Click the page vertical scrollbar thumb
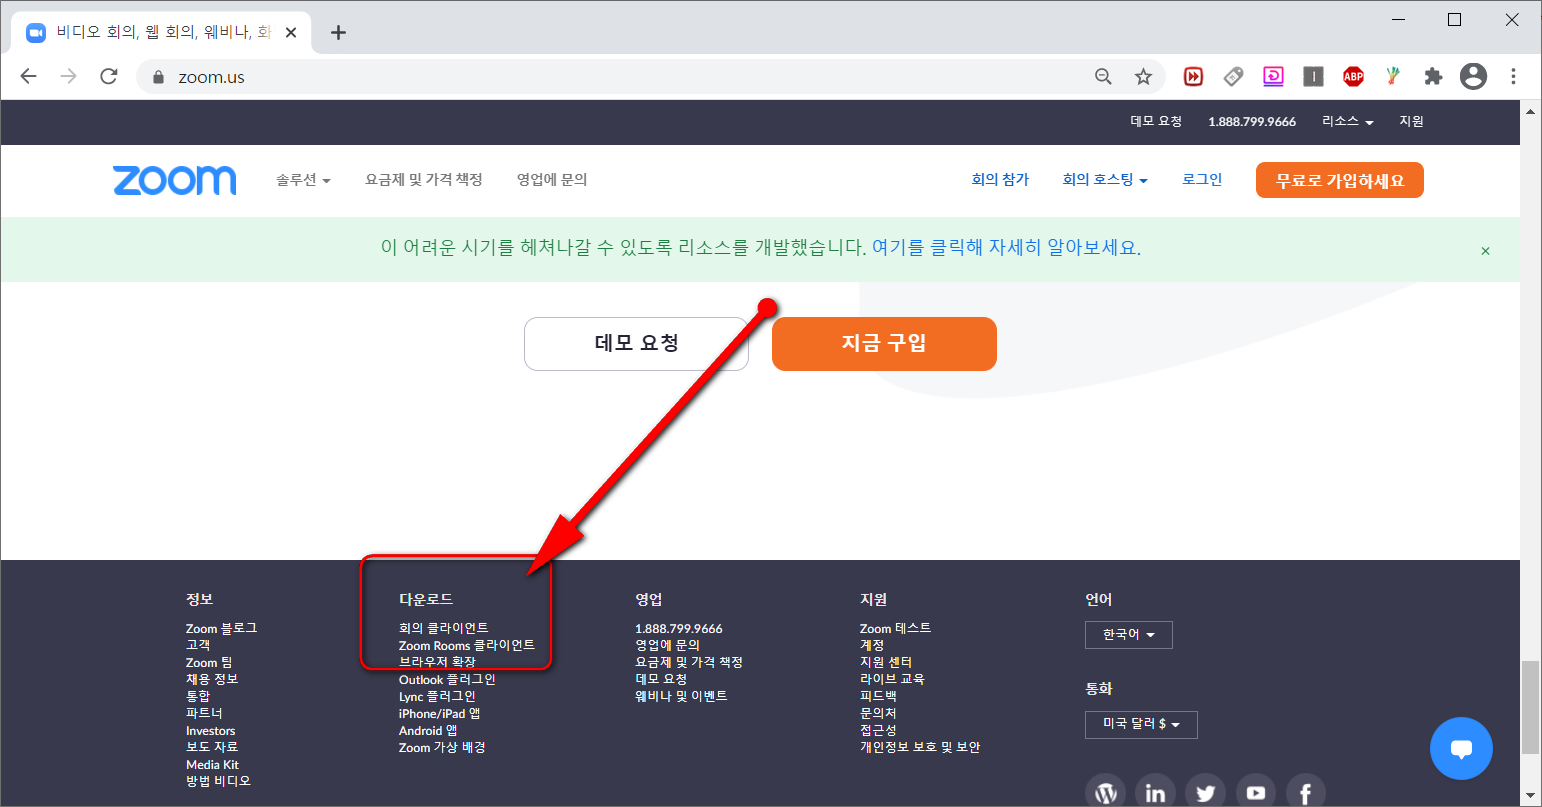The image size is (1542, 807). 1529,707
